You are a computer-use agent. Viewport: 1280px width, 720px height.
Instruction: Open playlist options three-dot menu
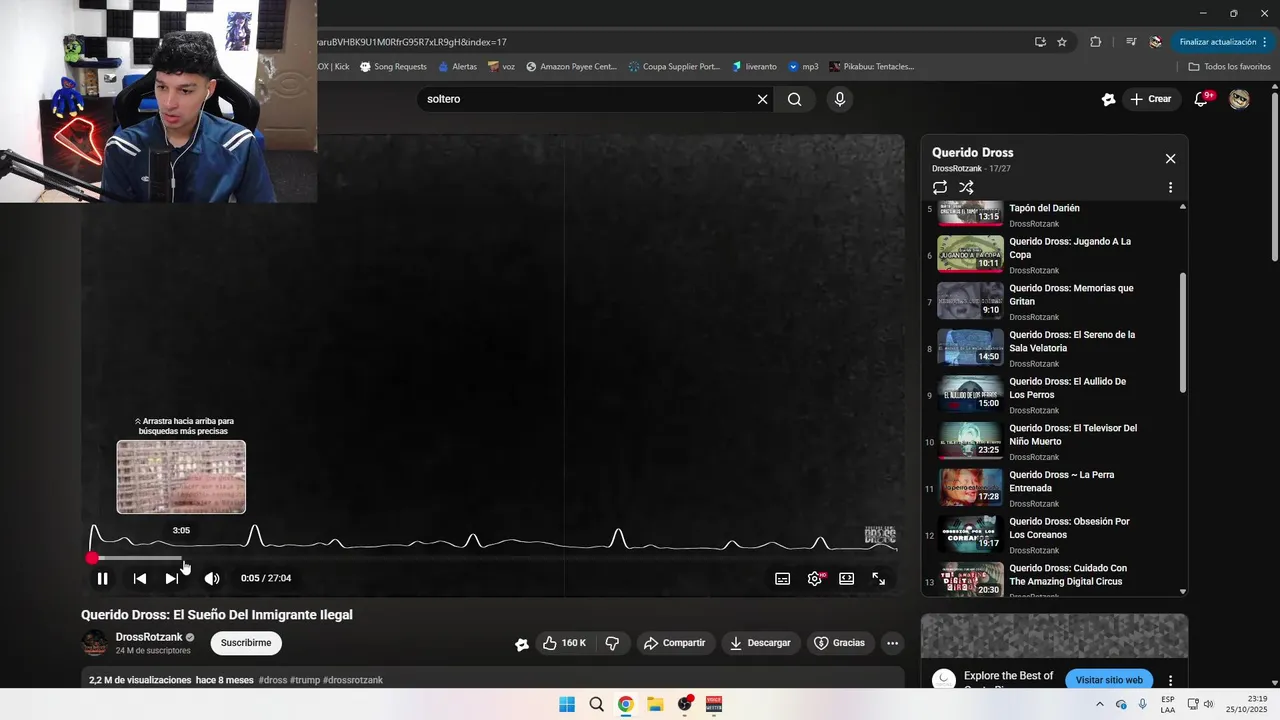pos(1170,187)
